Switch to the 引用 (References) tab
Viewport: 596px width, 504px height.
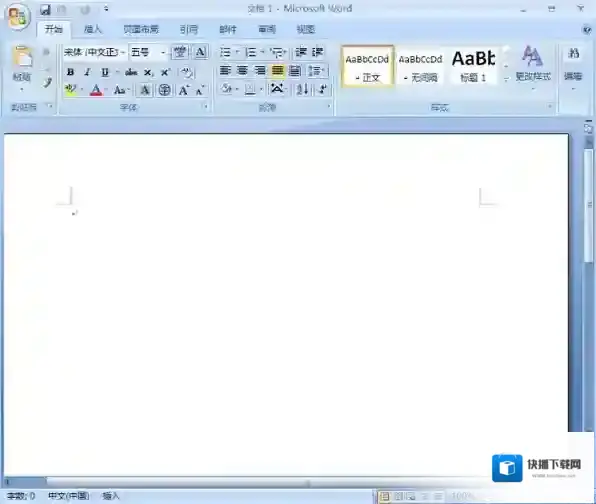189,29
